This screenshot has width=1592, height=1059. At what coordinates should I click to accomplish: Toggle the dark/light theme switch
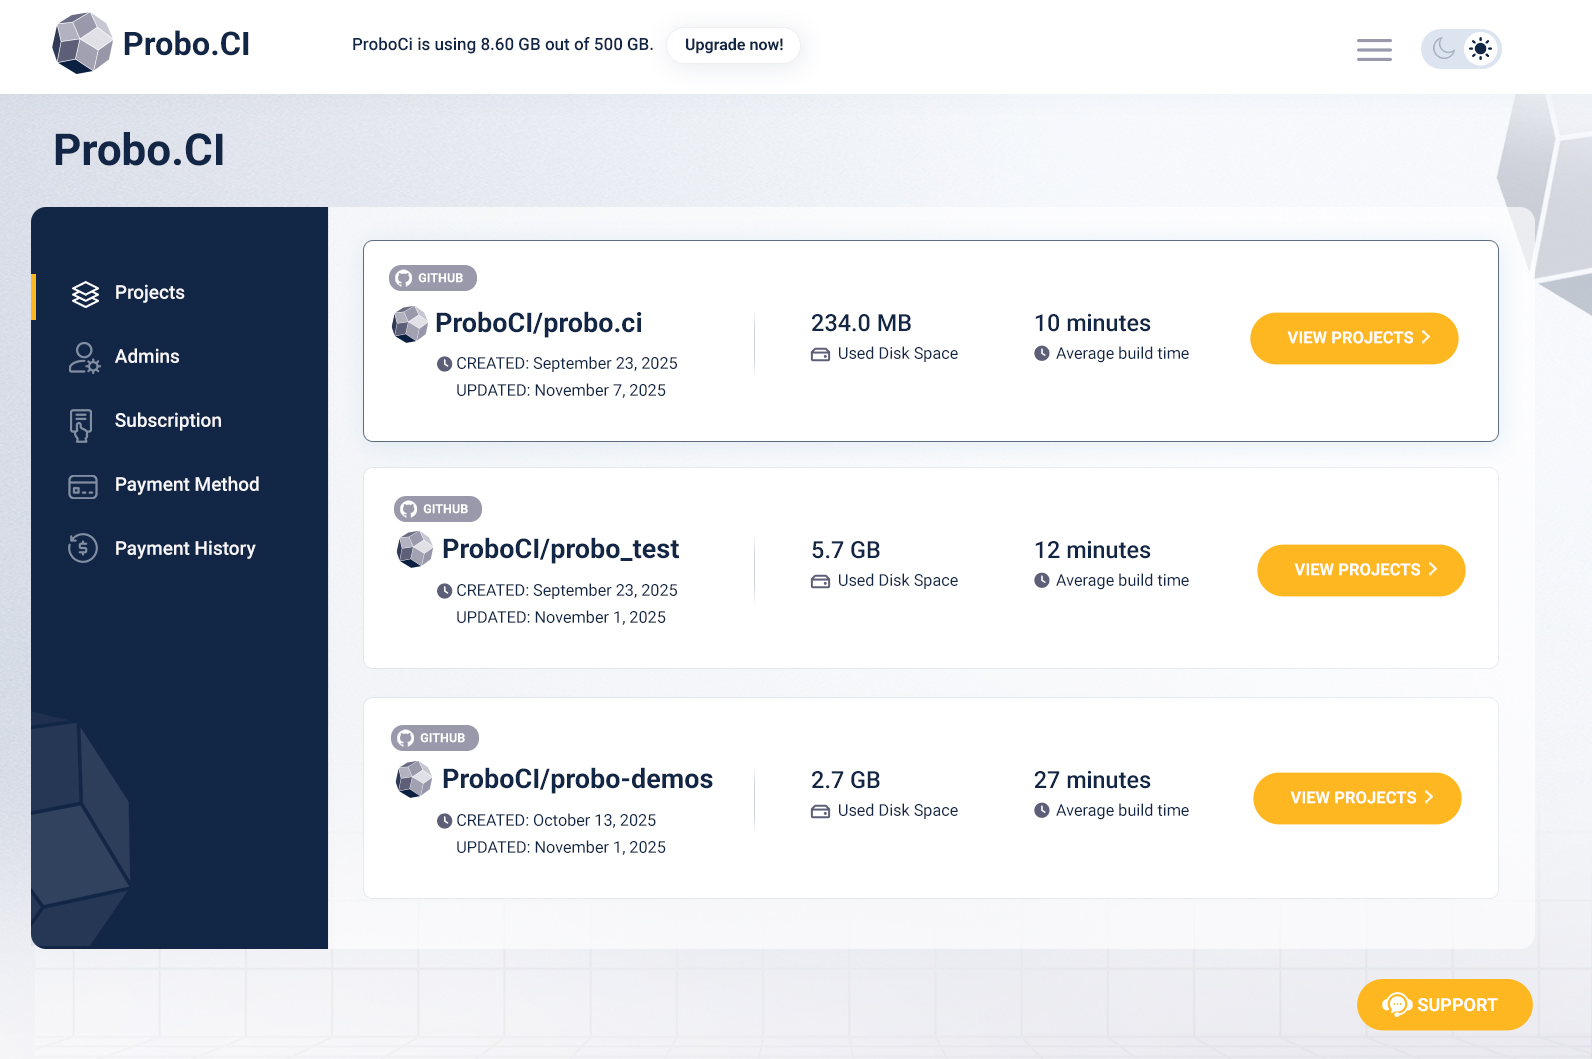tap(1461, 49)
